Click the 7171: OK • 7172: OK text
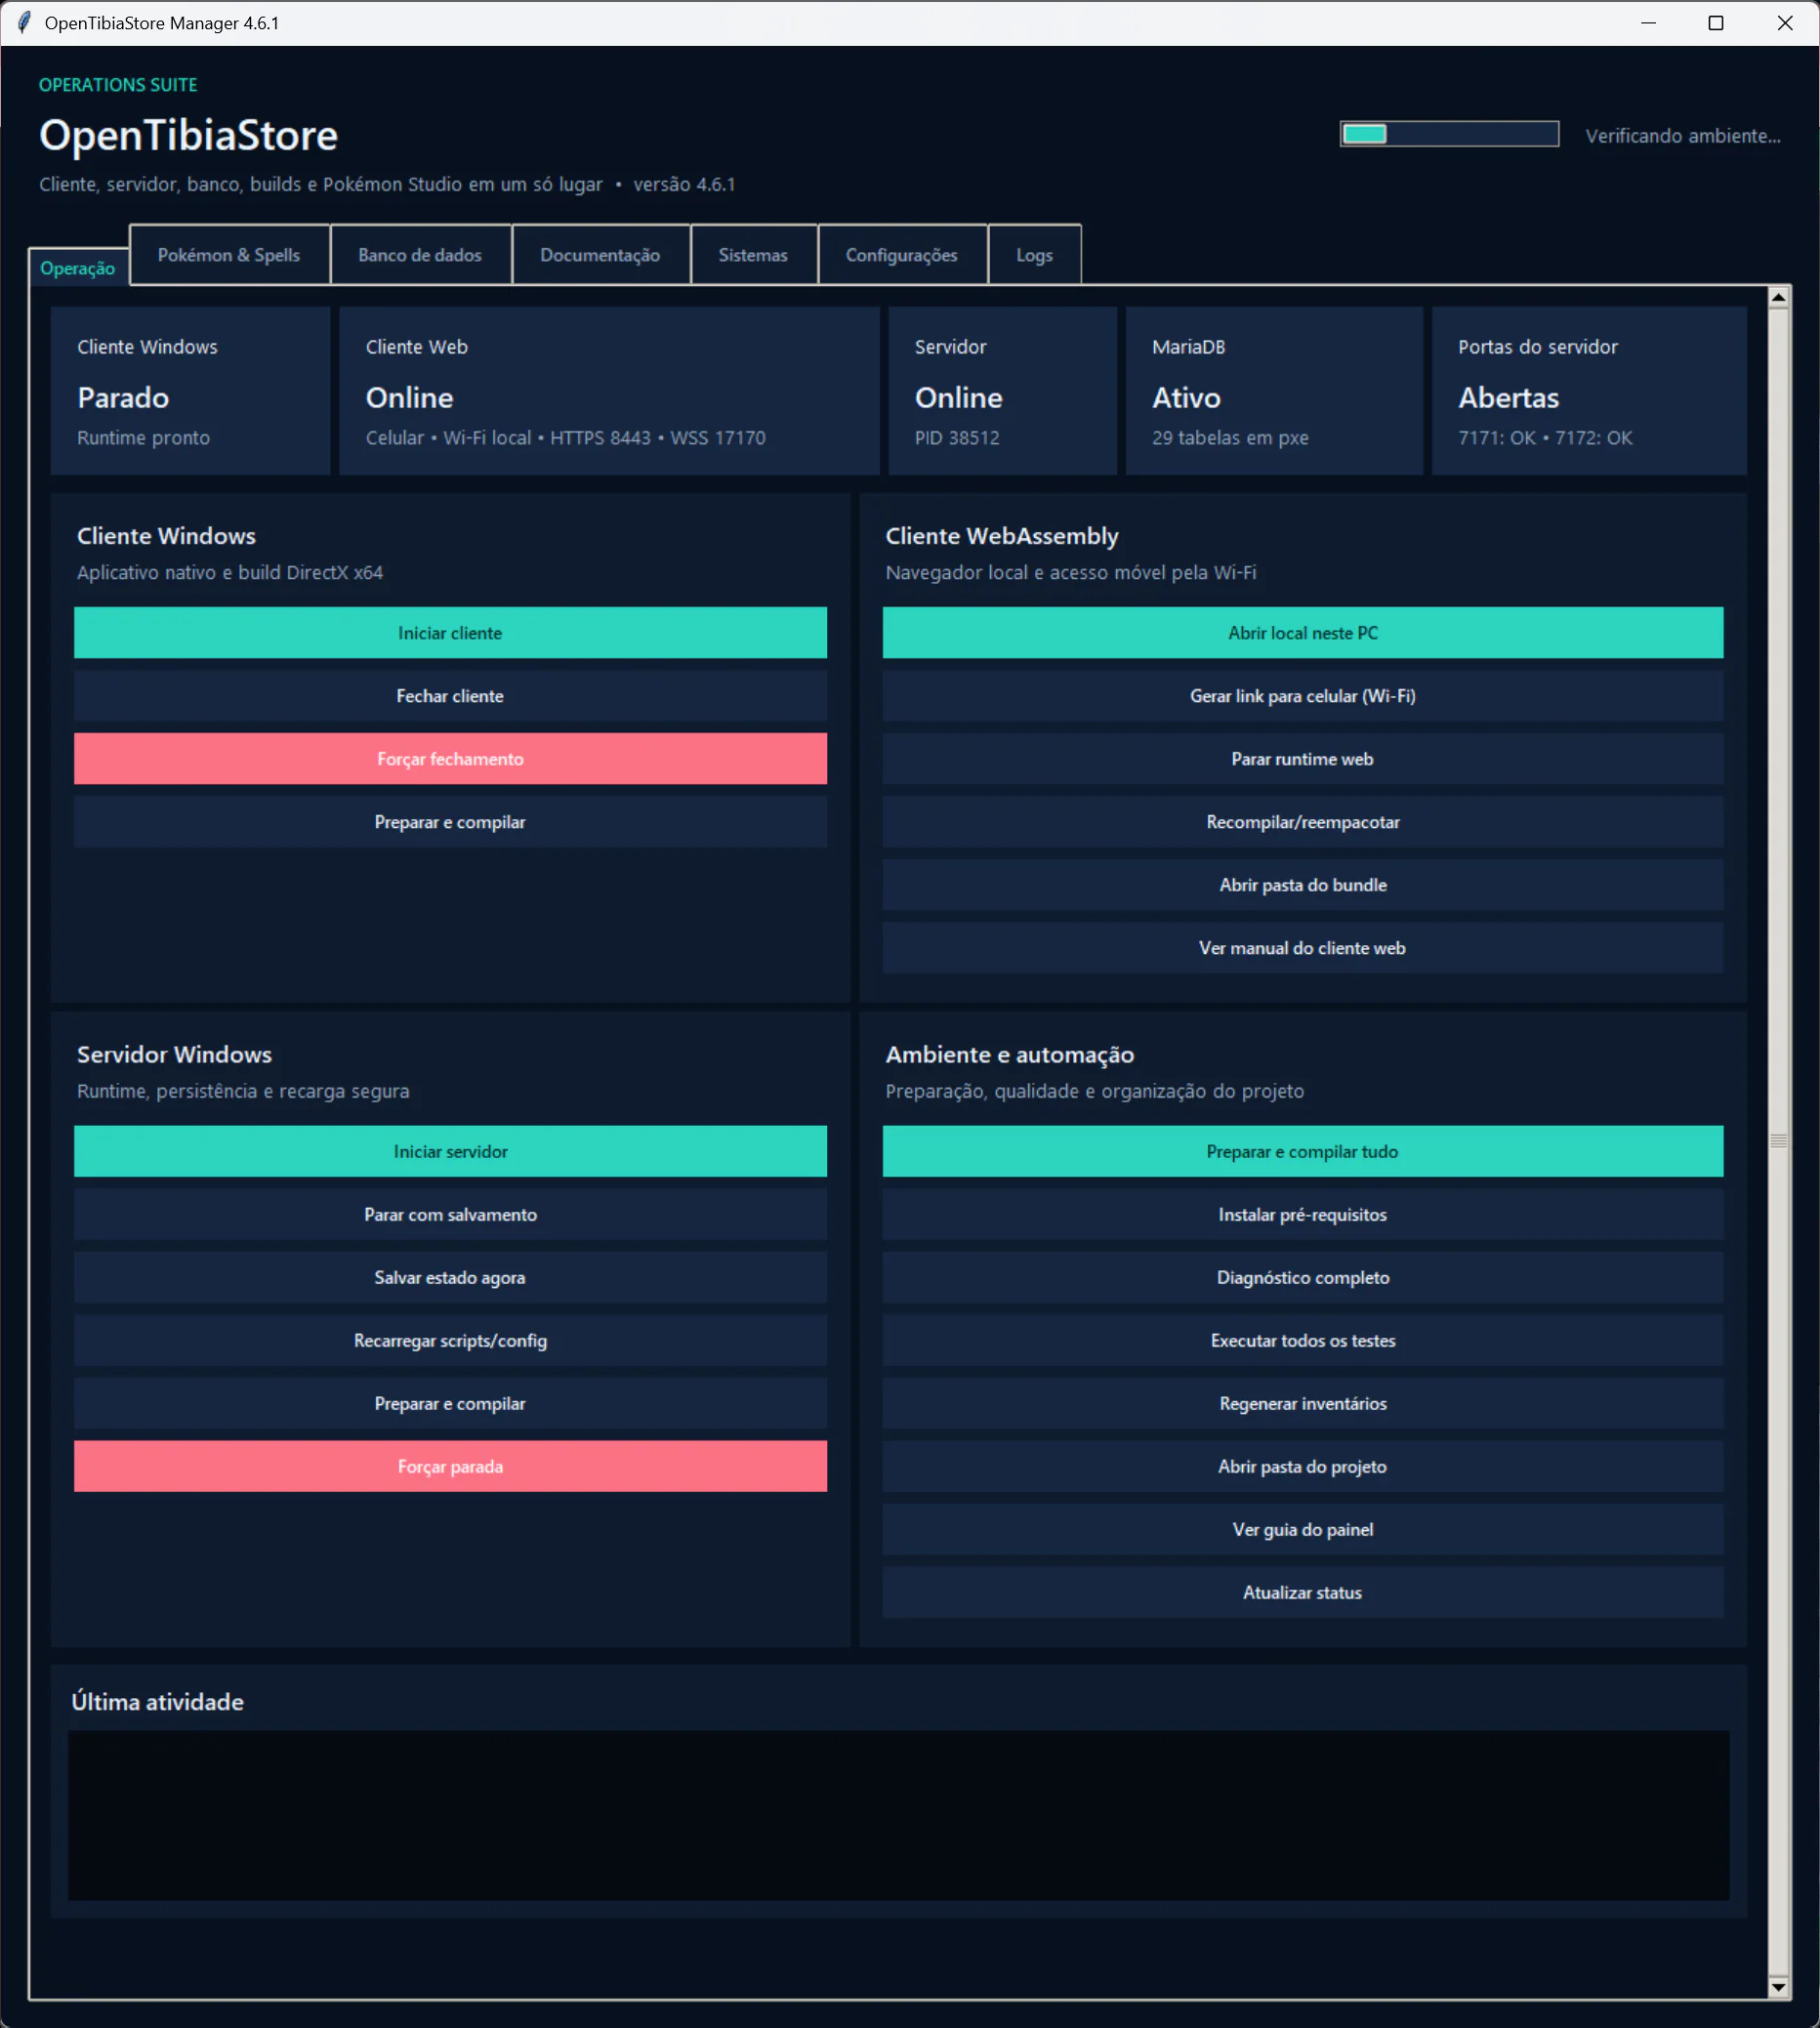This screenshot has height=2028, width=1820. coord(1545,437)
